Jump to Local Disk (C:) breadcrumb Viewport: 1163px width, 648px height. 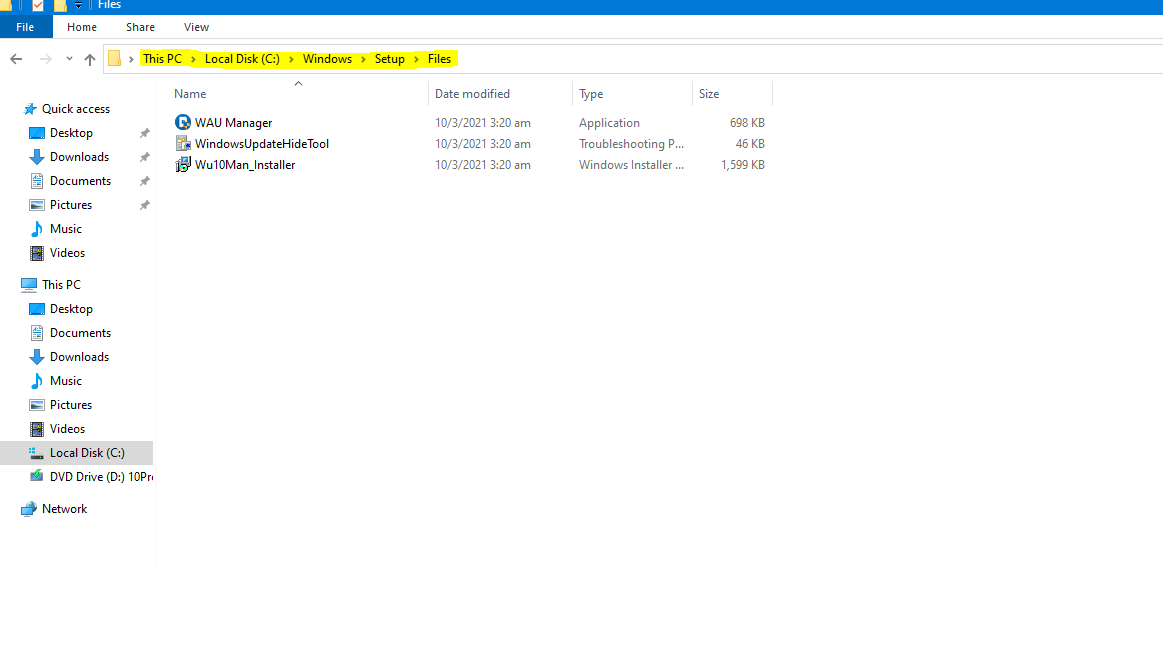point(243,59)
